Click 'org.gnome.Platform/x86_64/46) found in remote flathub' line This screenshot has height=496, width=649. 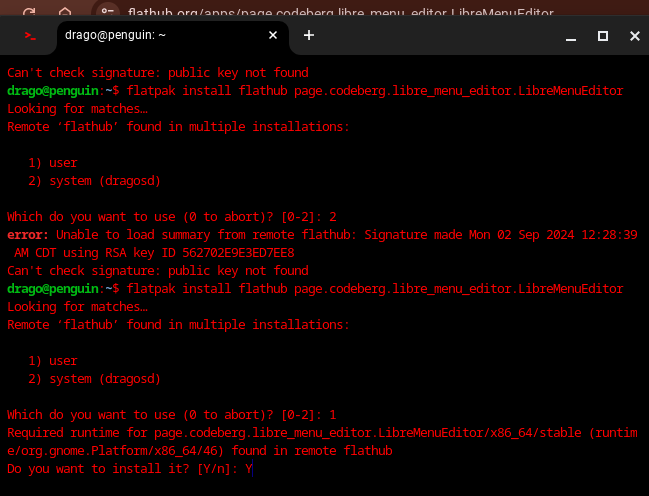[x=200, y=450]
